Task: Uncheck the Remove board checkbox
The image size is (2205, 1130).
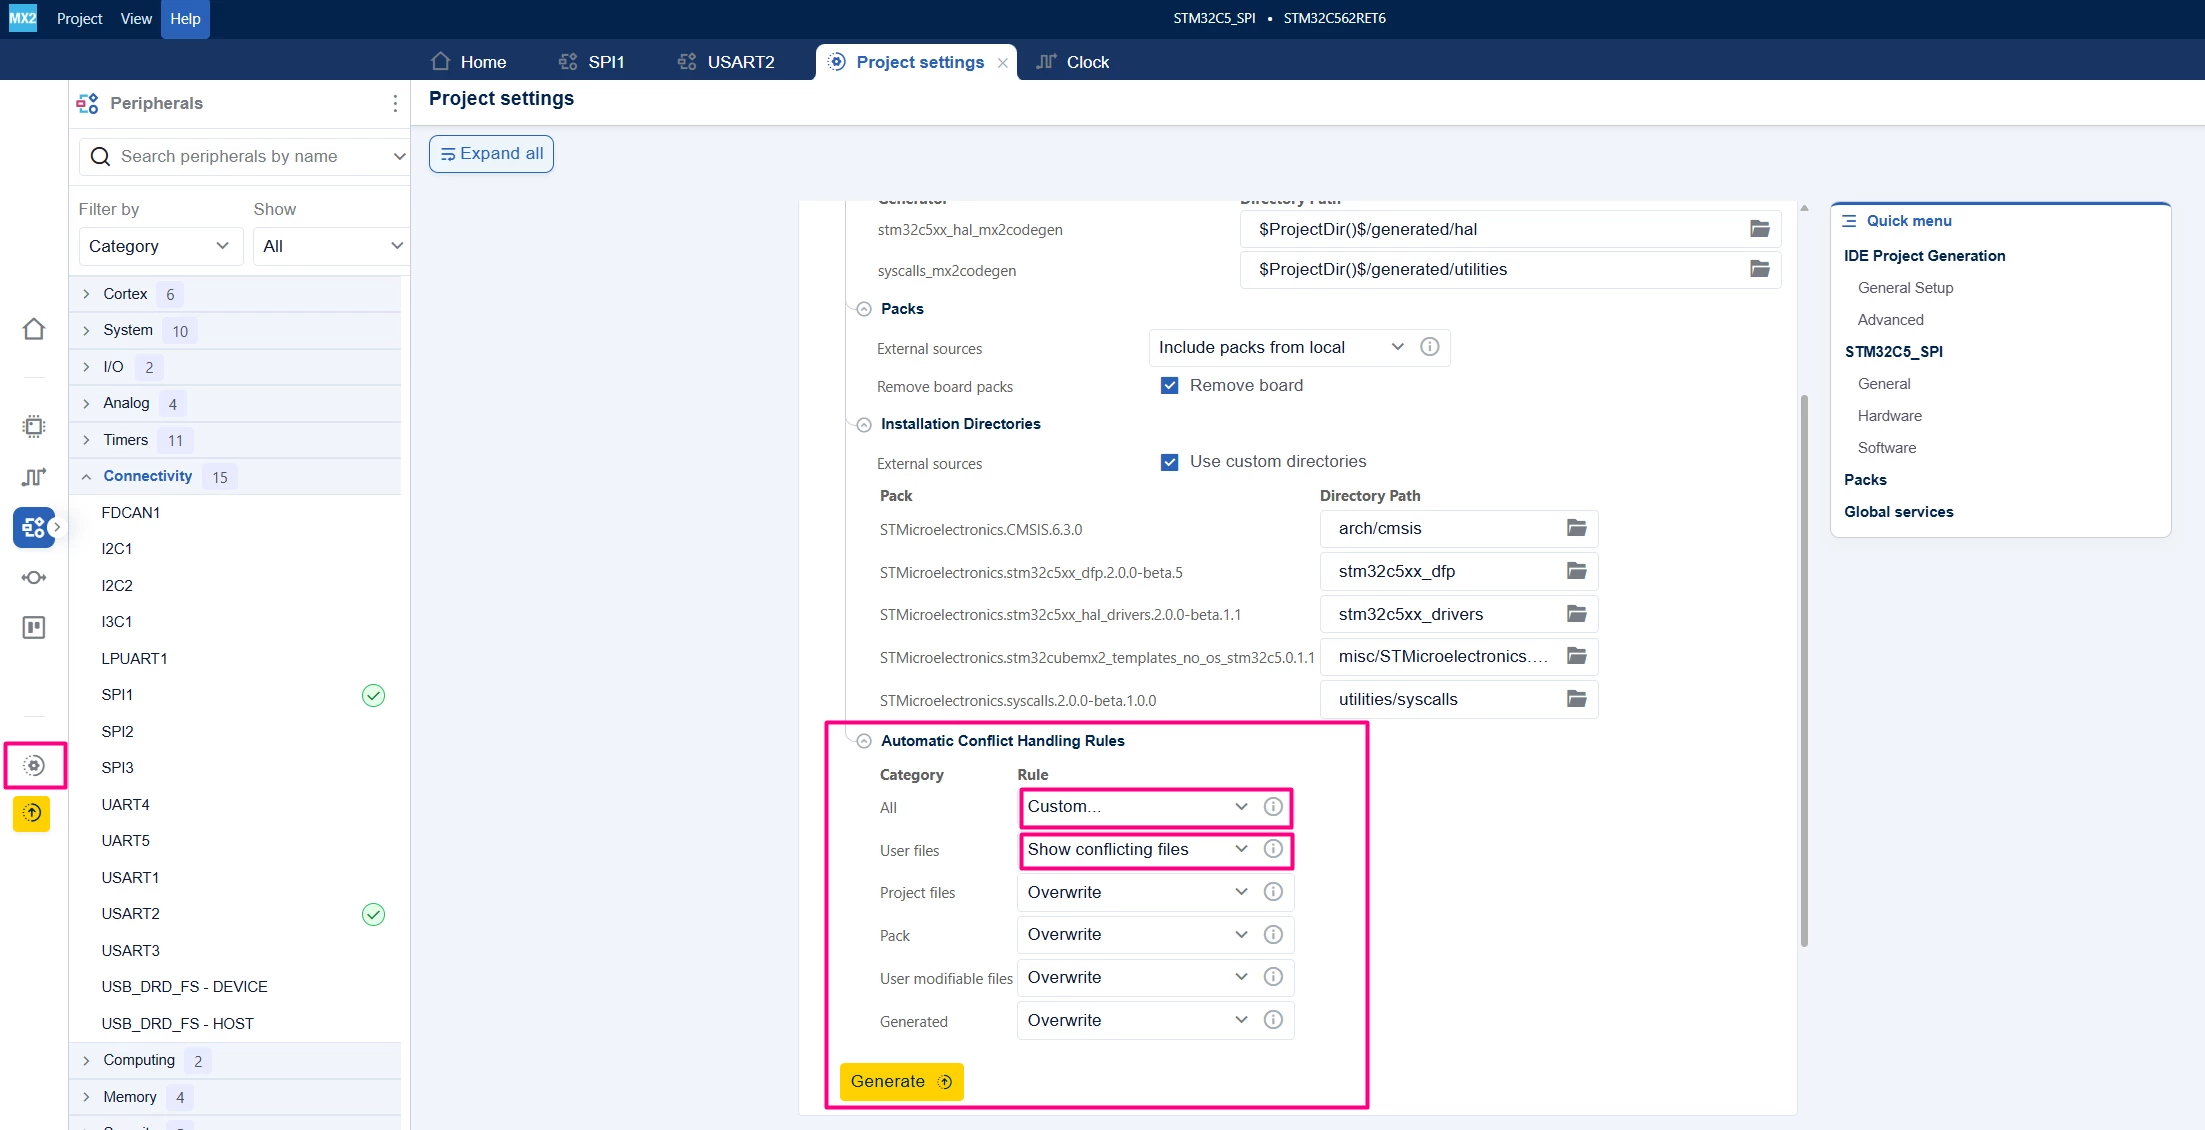Action: tap(1169, 386)
